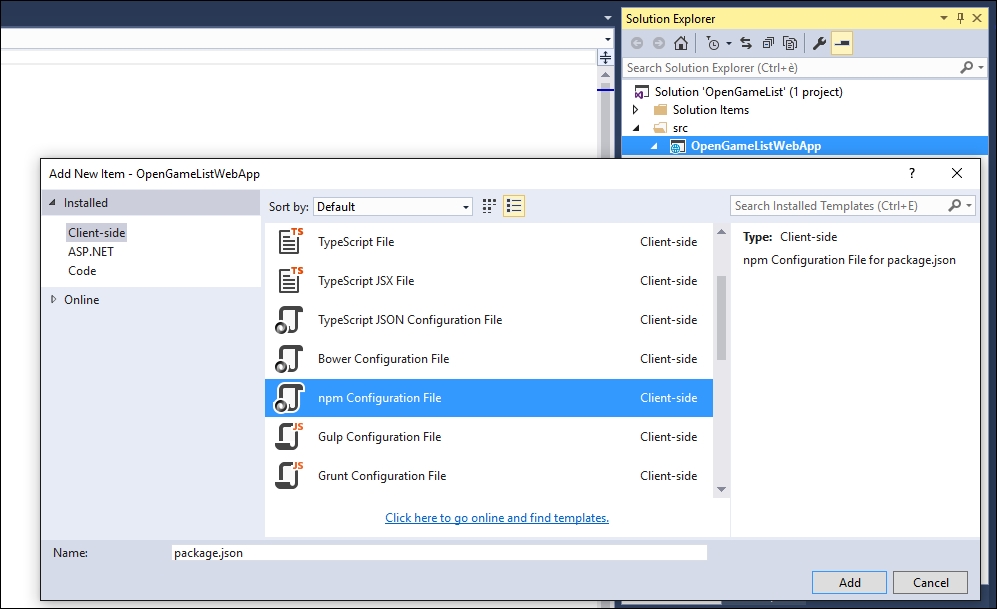The width and height of the screenshot is (997, 609).
Task: Collapse the src folder
Action: [636, 128]
